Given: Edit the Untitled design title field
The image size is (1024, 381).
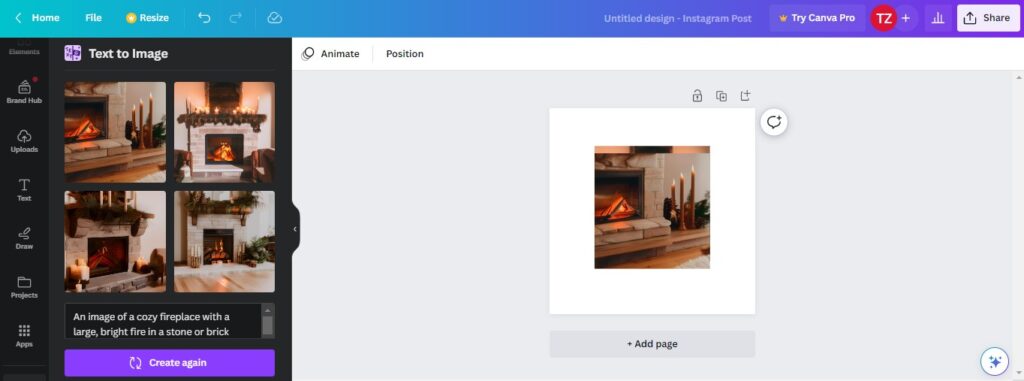Looking at the screenshot, I should point(677,18).
